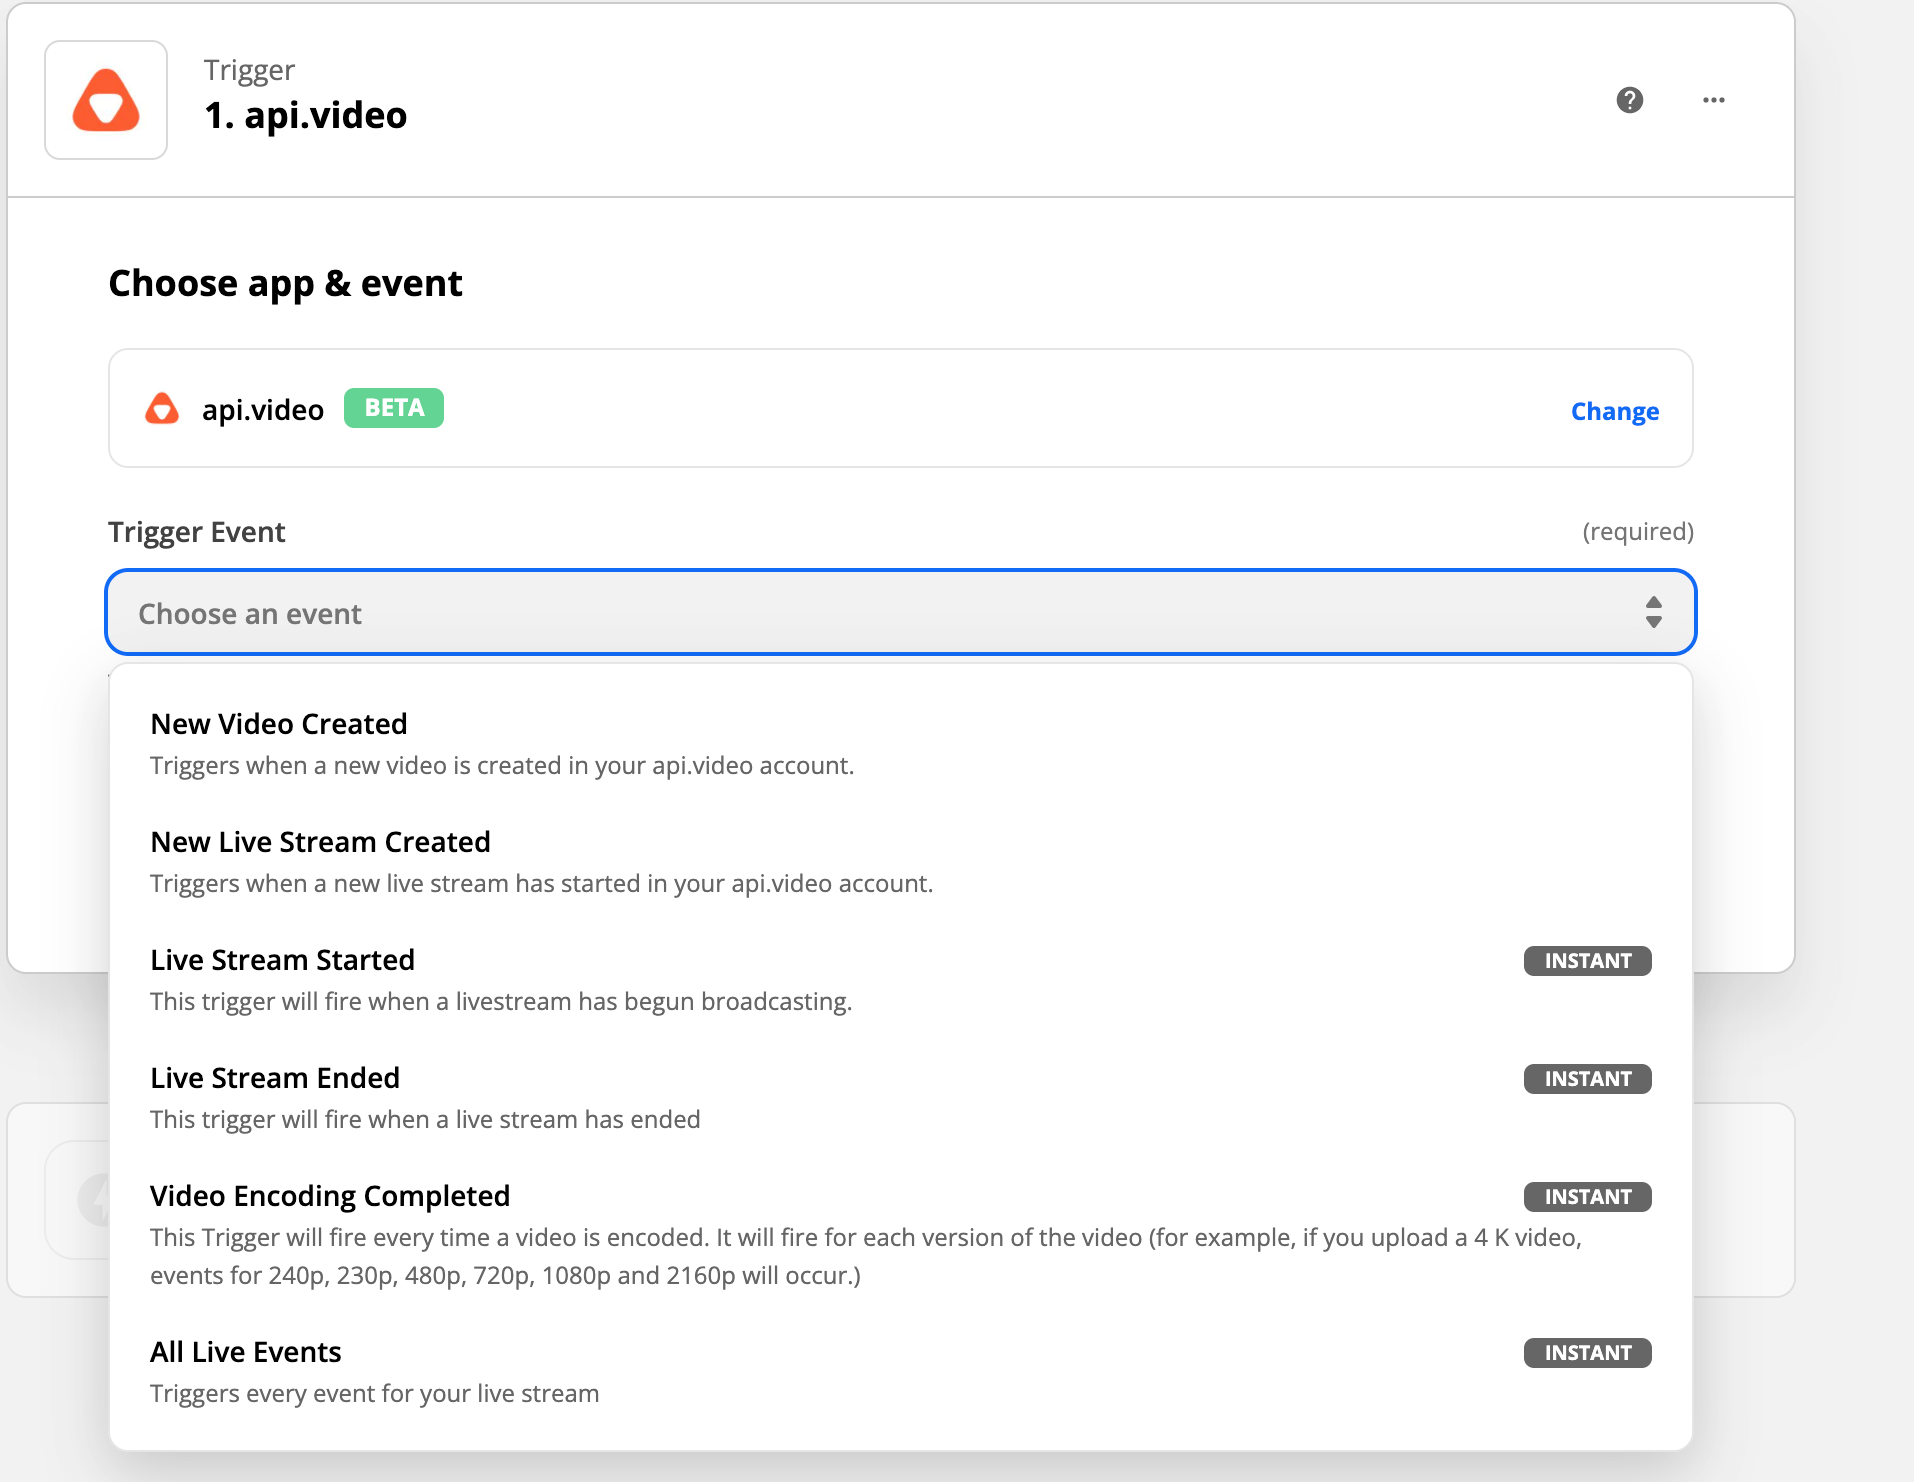
Task: Click the INSTANT badge next to All Live Events
Action: tap(1587, 1353)
